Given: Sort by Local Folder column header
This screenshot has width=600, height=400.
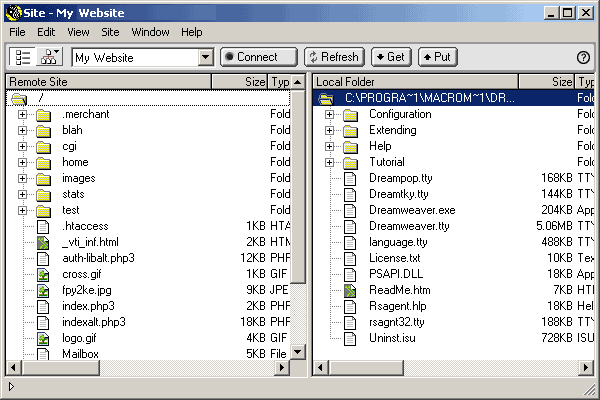Looking at the screenshot, I should 430,81.
